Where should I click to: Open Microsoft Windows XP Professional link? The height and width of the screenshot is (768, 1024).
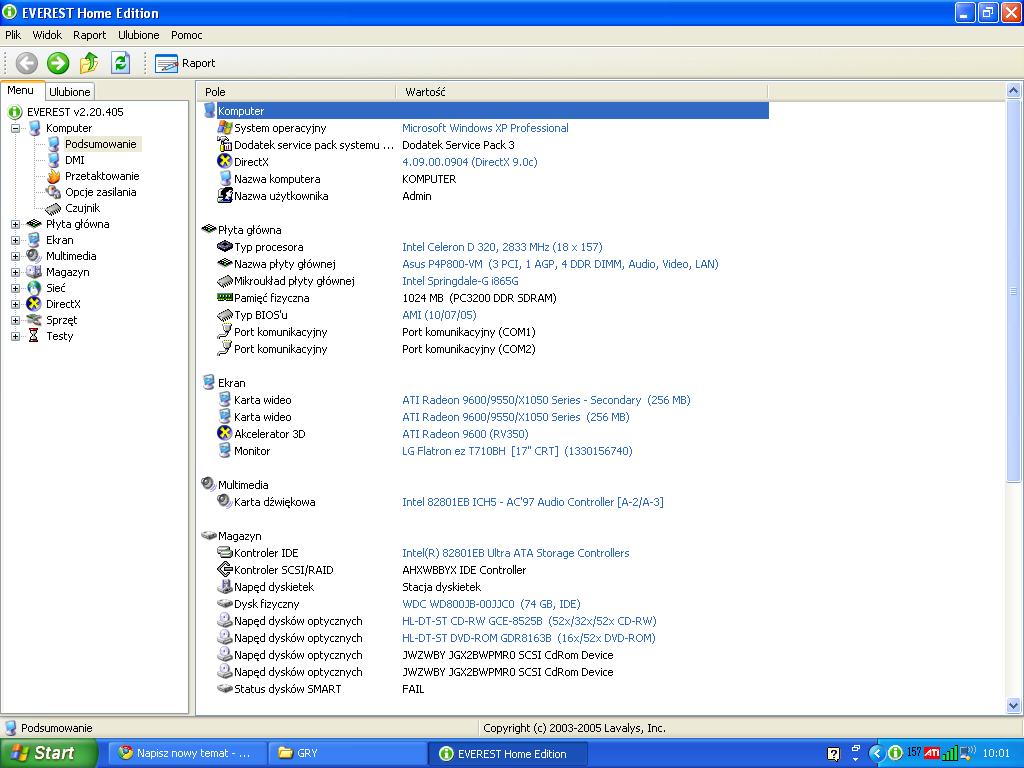point(485,129)
